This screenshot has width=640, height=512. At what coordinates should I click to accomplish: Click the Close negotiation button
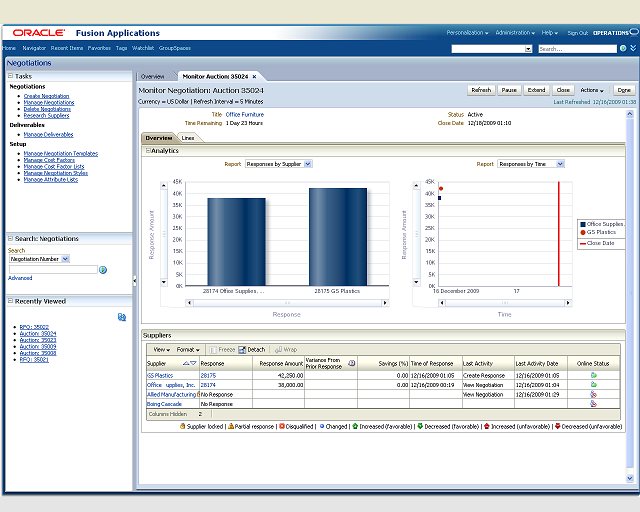tap(563, 90)
